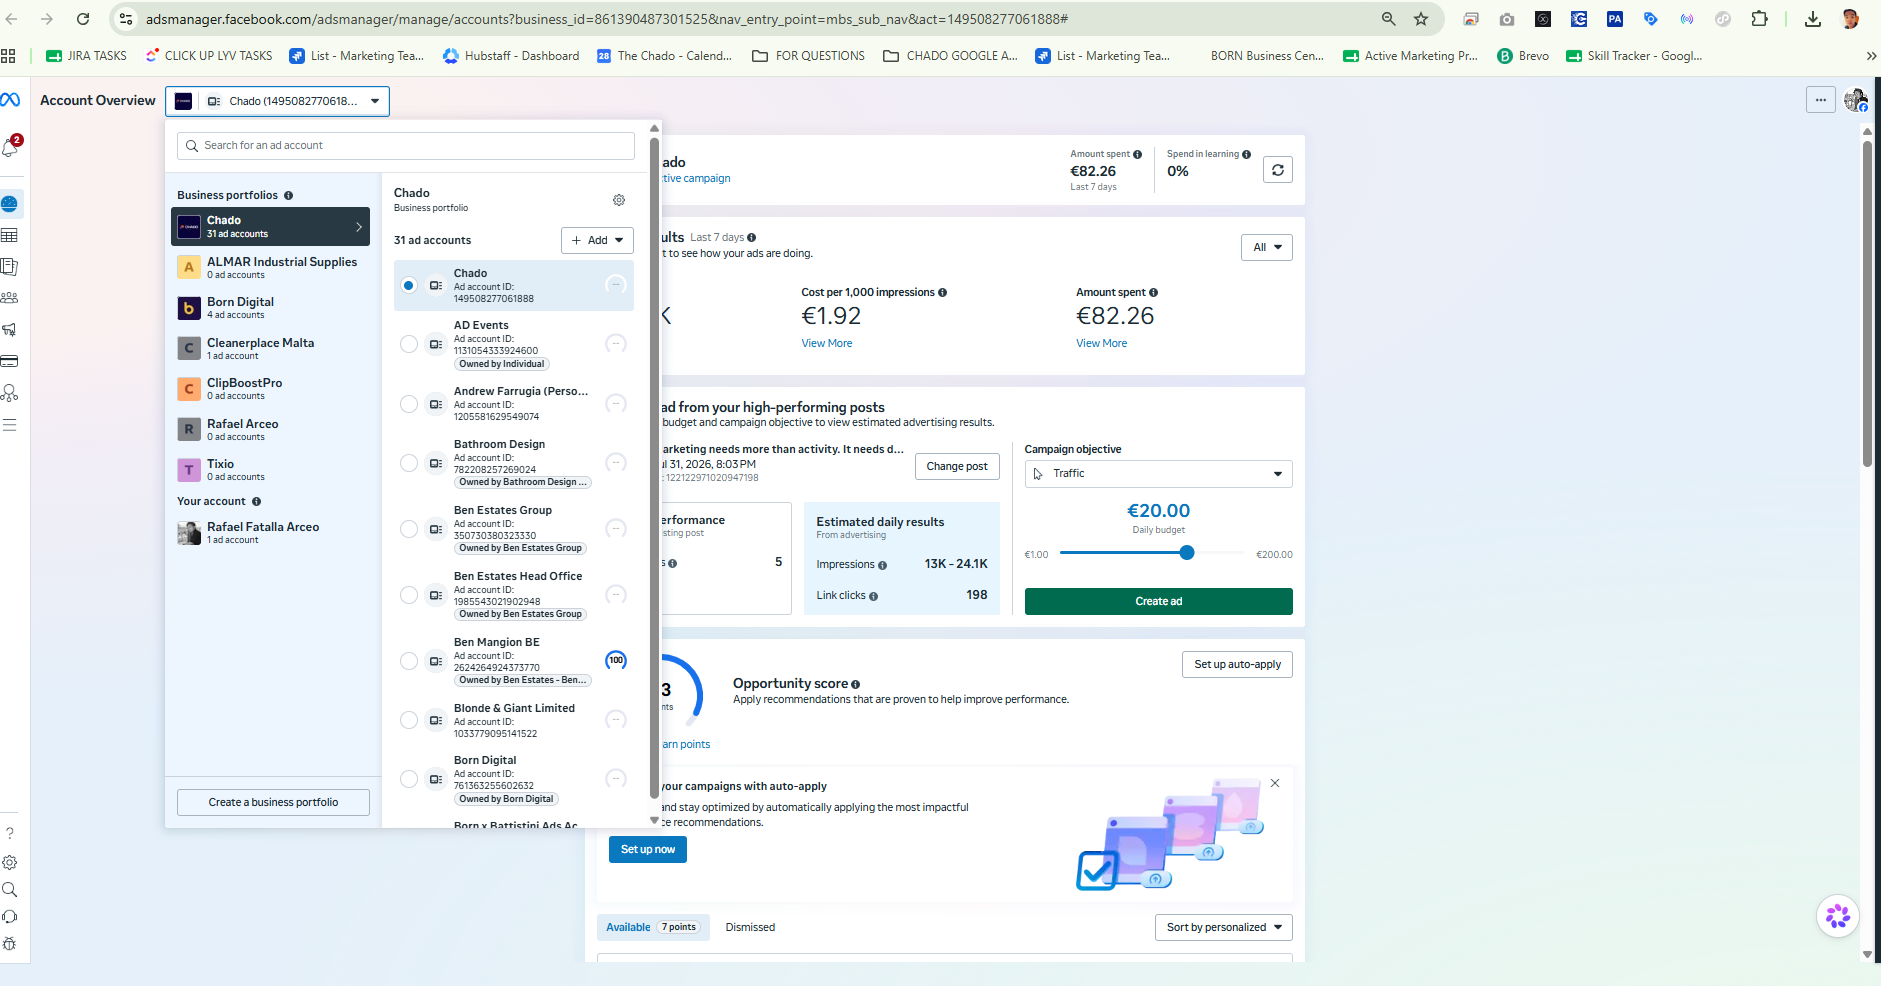Click the Meta logo icon
This screenshot has width=1881, height=986.
pyautogui.click(x=10, y=100)
